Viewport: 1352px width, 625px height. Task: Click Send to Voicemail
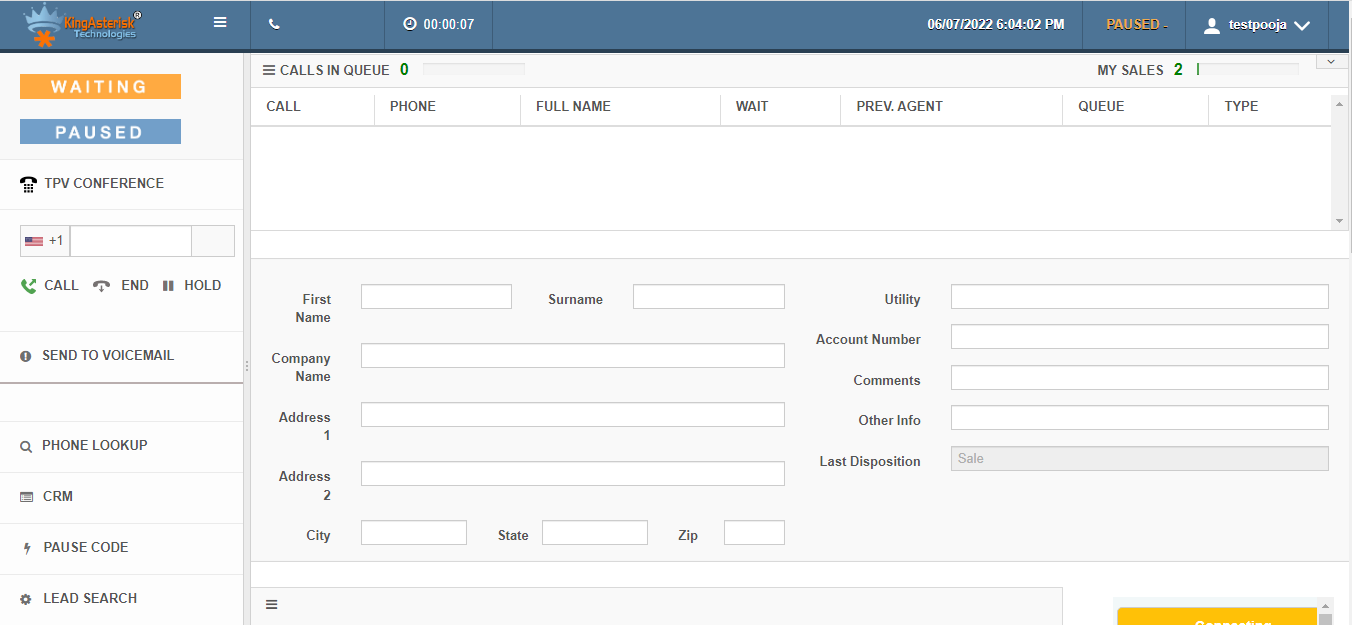(107, 356)
